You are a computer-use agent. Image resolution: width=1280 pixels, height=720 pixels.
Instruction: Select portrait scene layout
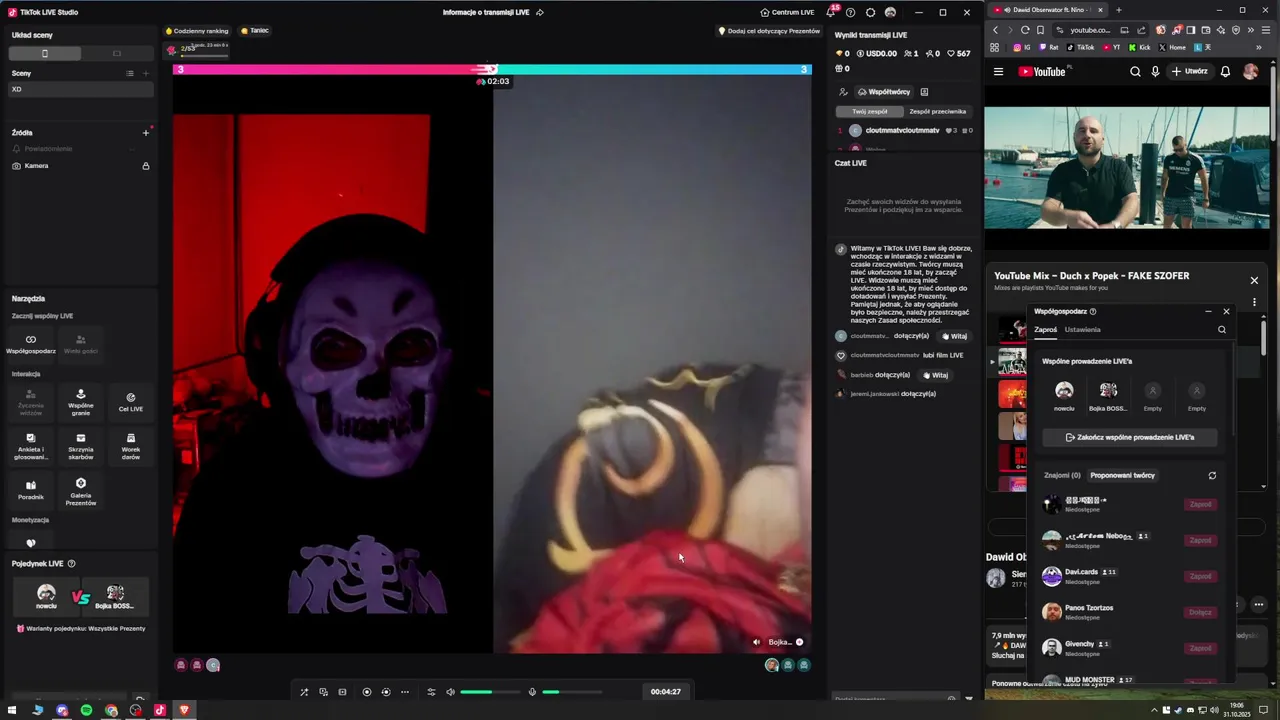tap(44, 53)
